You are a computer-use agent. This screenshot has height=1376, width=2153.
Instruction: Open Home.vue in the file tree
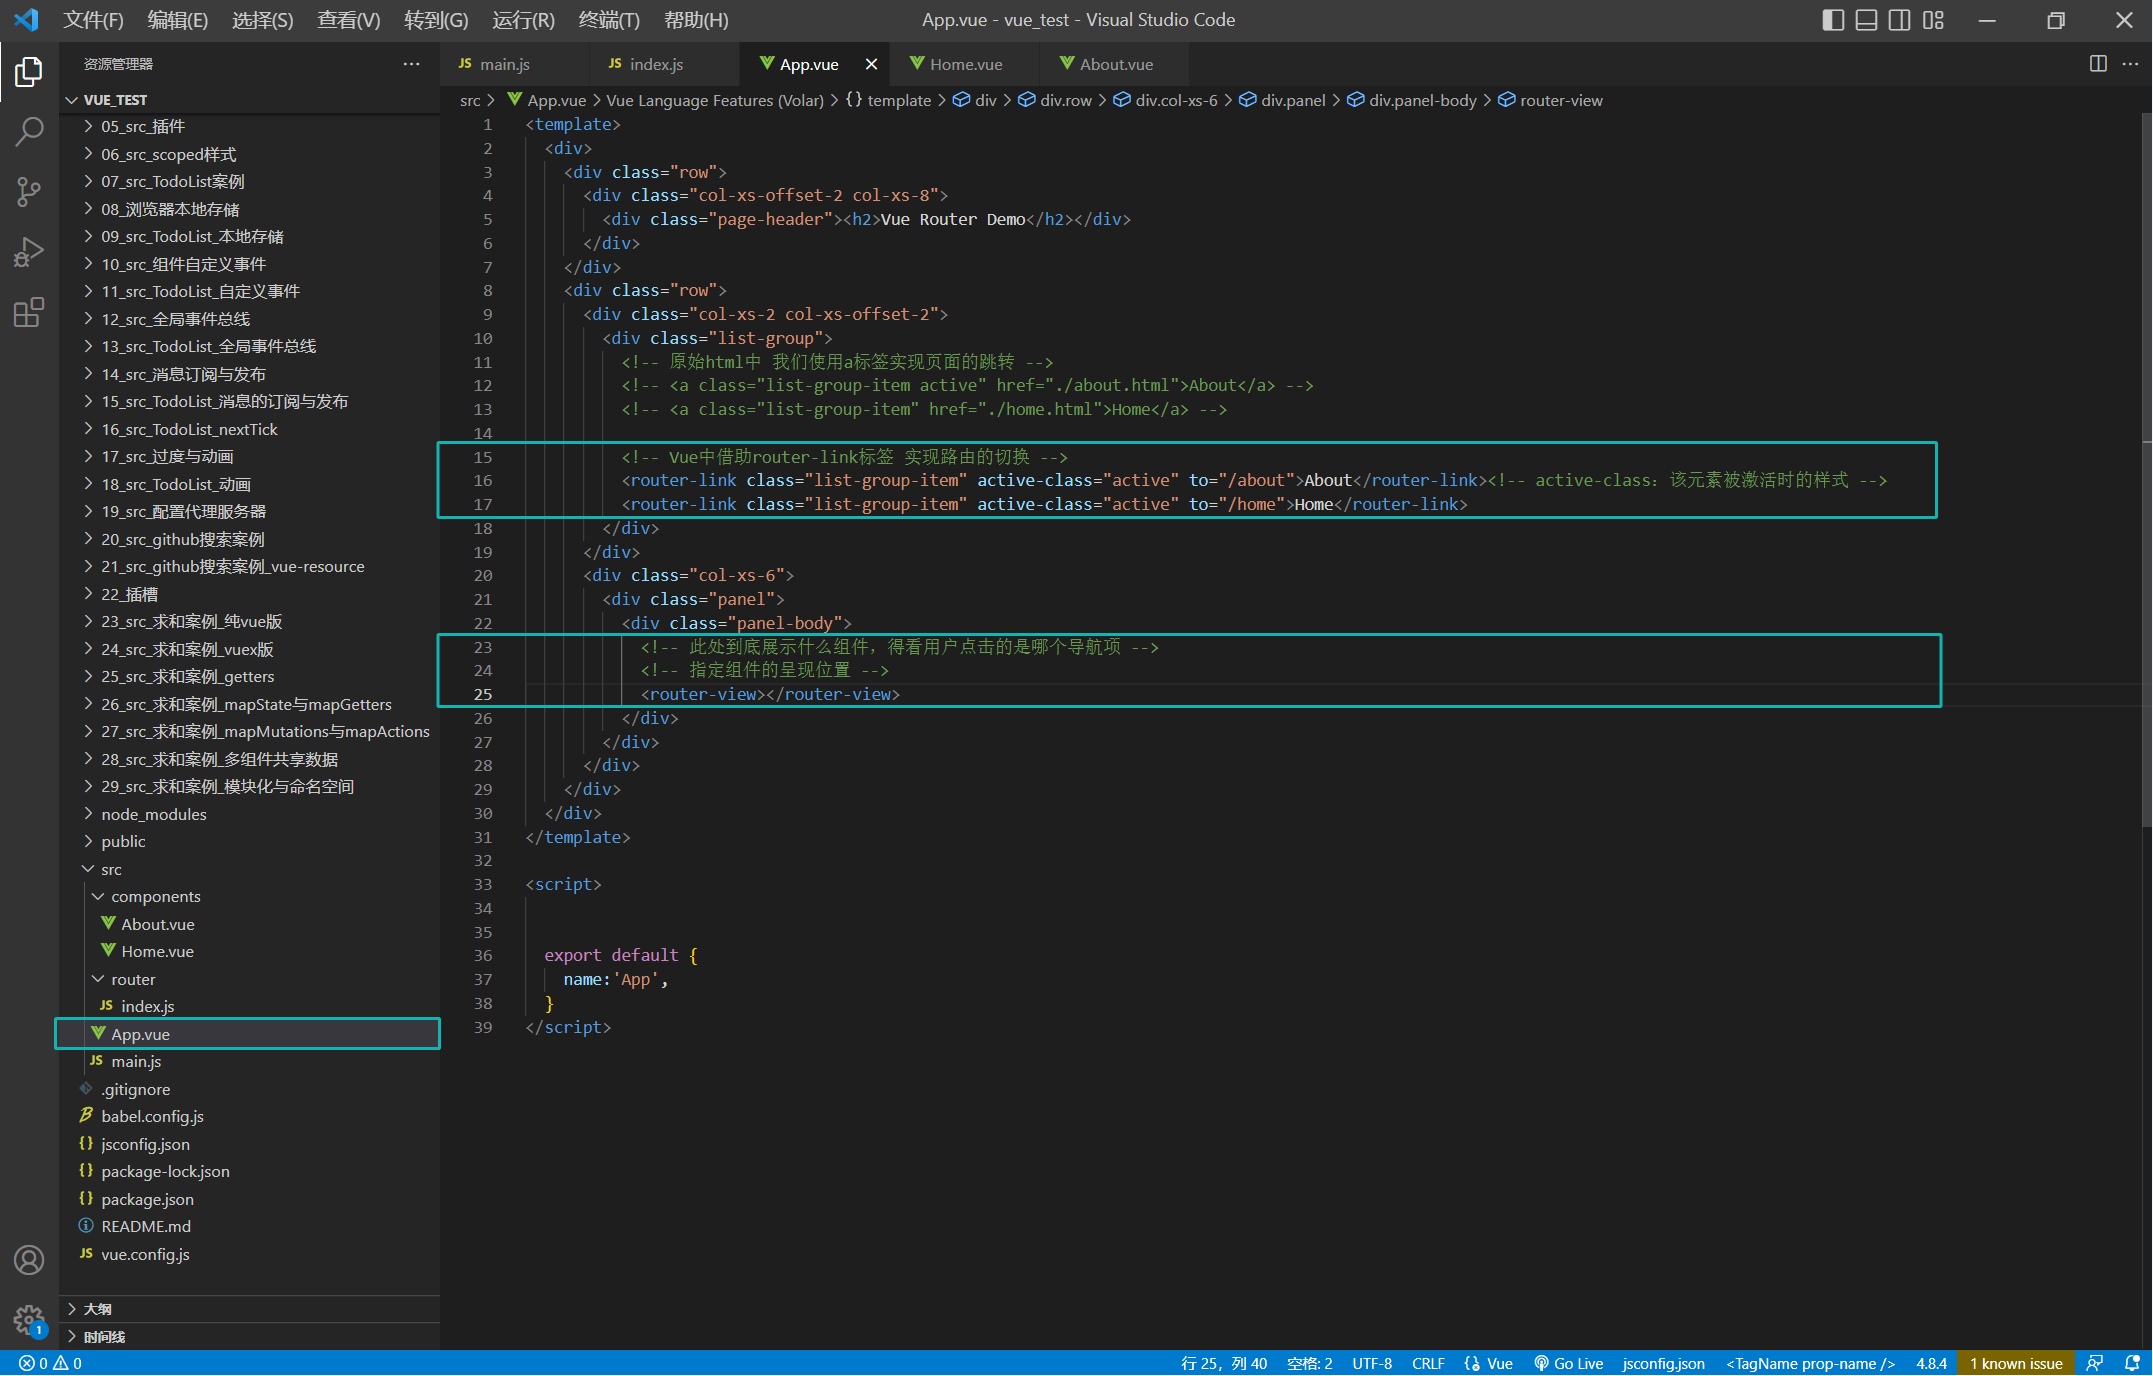pyautogui.click(x=250, y=952)
